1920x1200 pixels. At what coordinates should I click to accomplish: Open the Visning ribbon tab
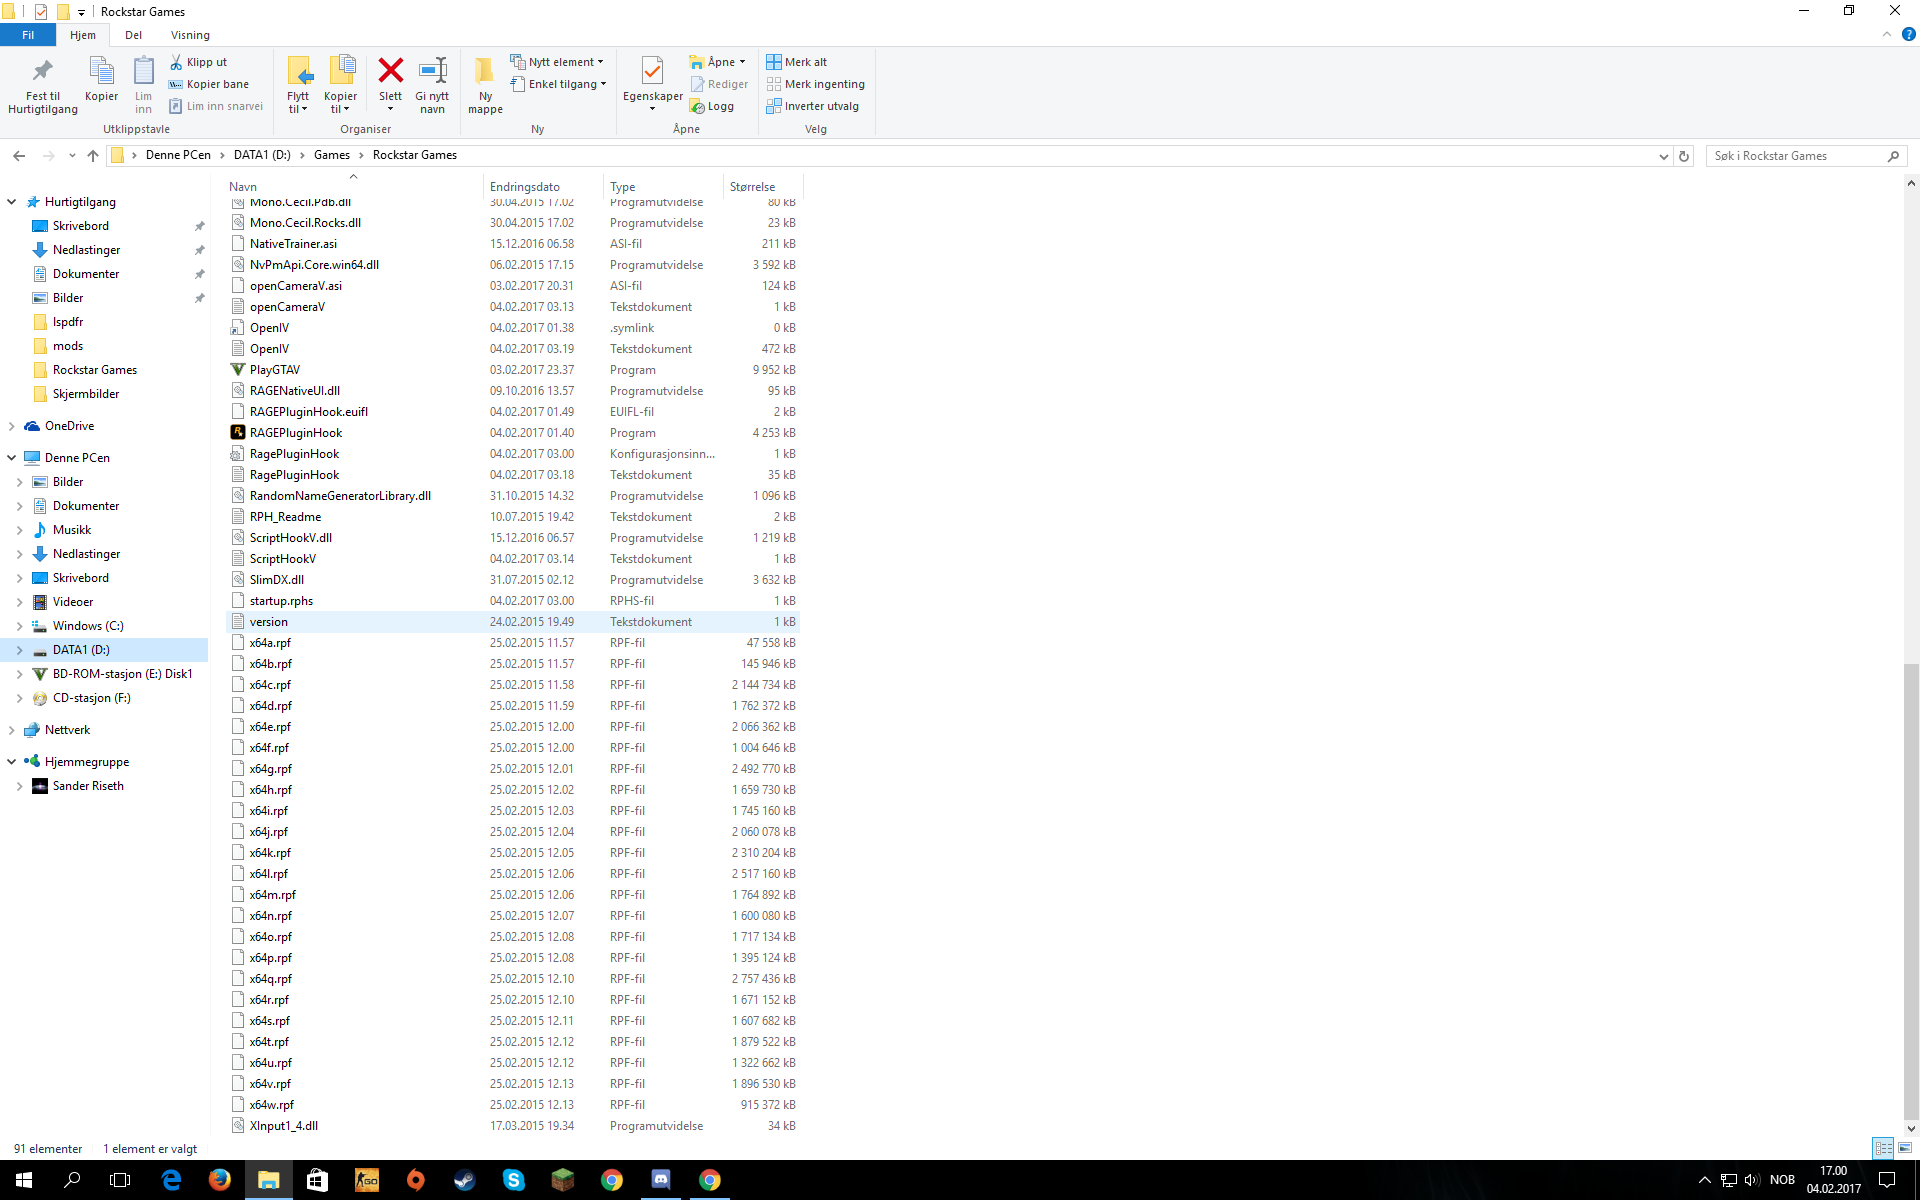[x=190, y=35]
